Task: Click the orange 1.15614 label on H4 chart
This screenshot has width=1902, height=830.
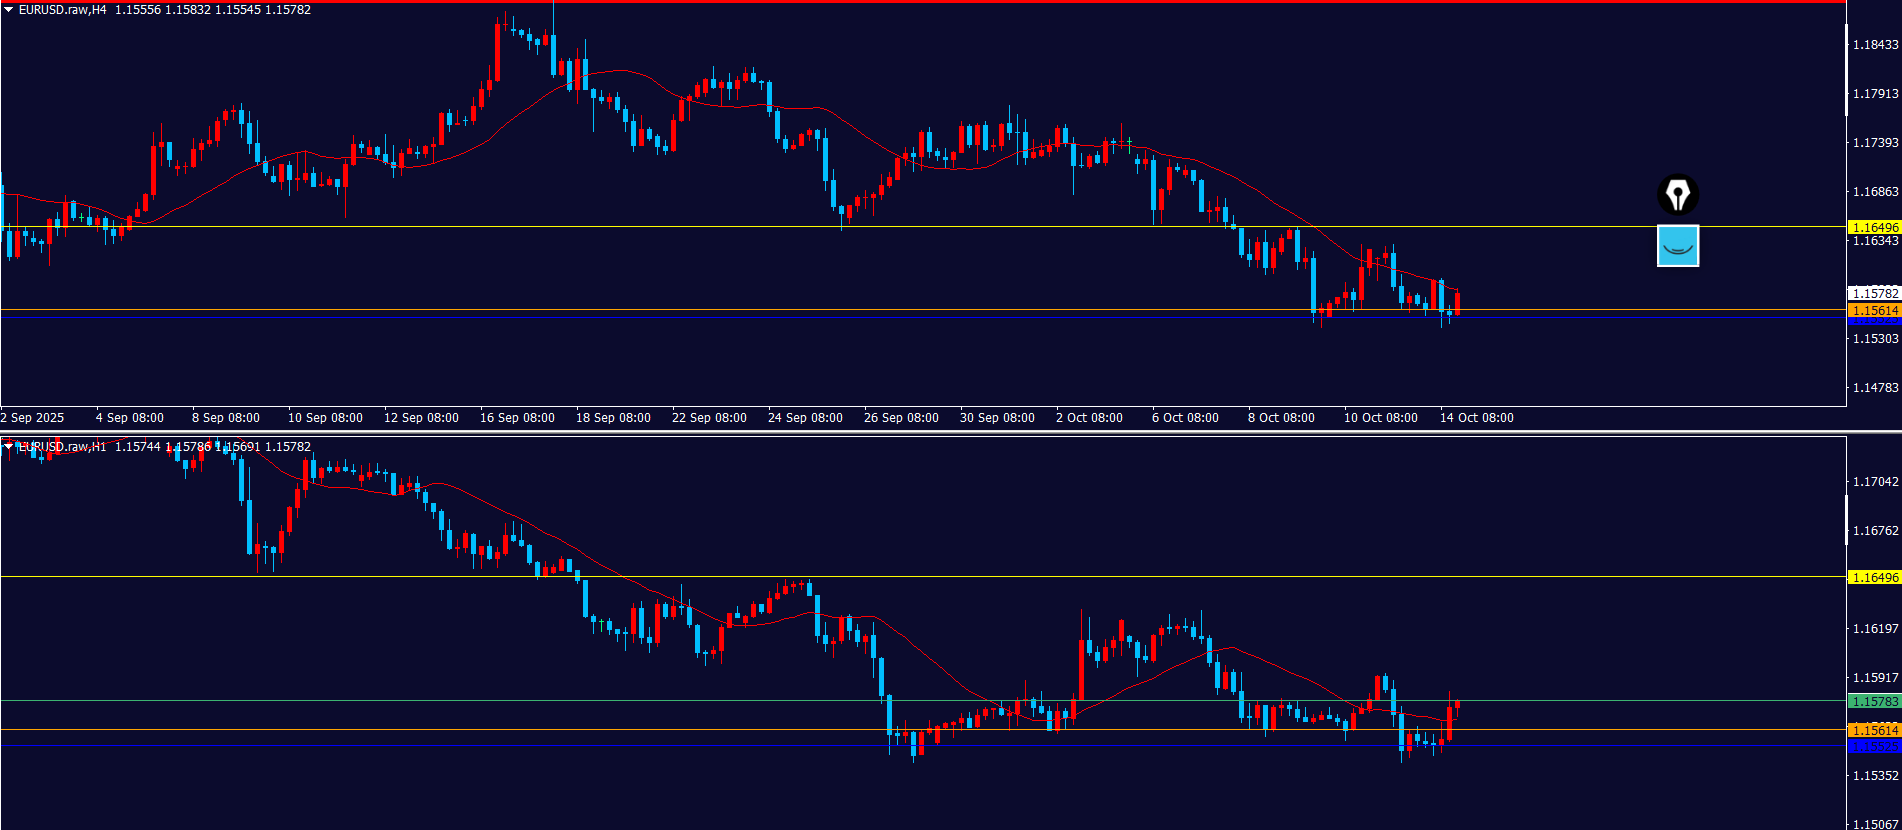Action: tap(1874, 311)
